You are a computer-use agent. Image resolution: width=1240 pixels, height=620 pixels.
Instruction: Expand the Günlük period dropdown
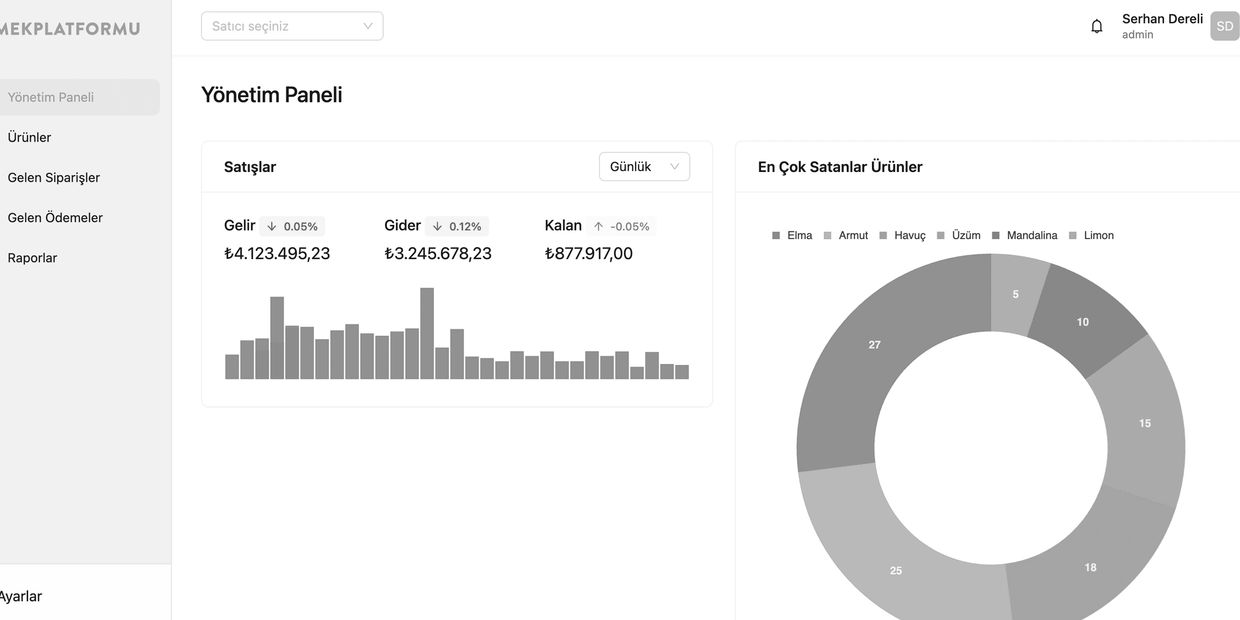(644, 167)
